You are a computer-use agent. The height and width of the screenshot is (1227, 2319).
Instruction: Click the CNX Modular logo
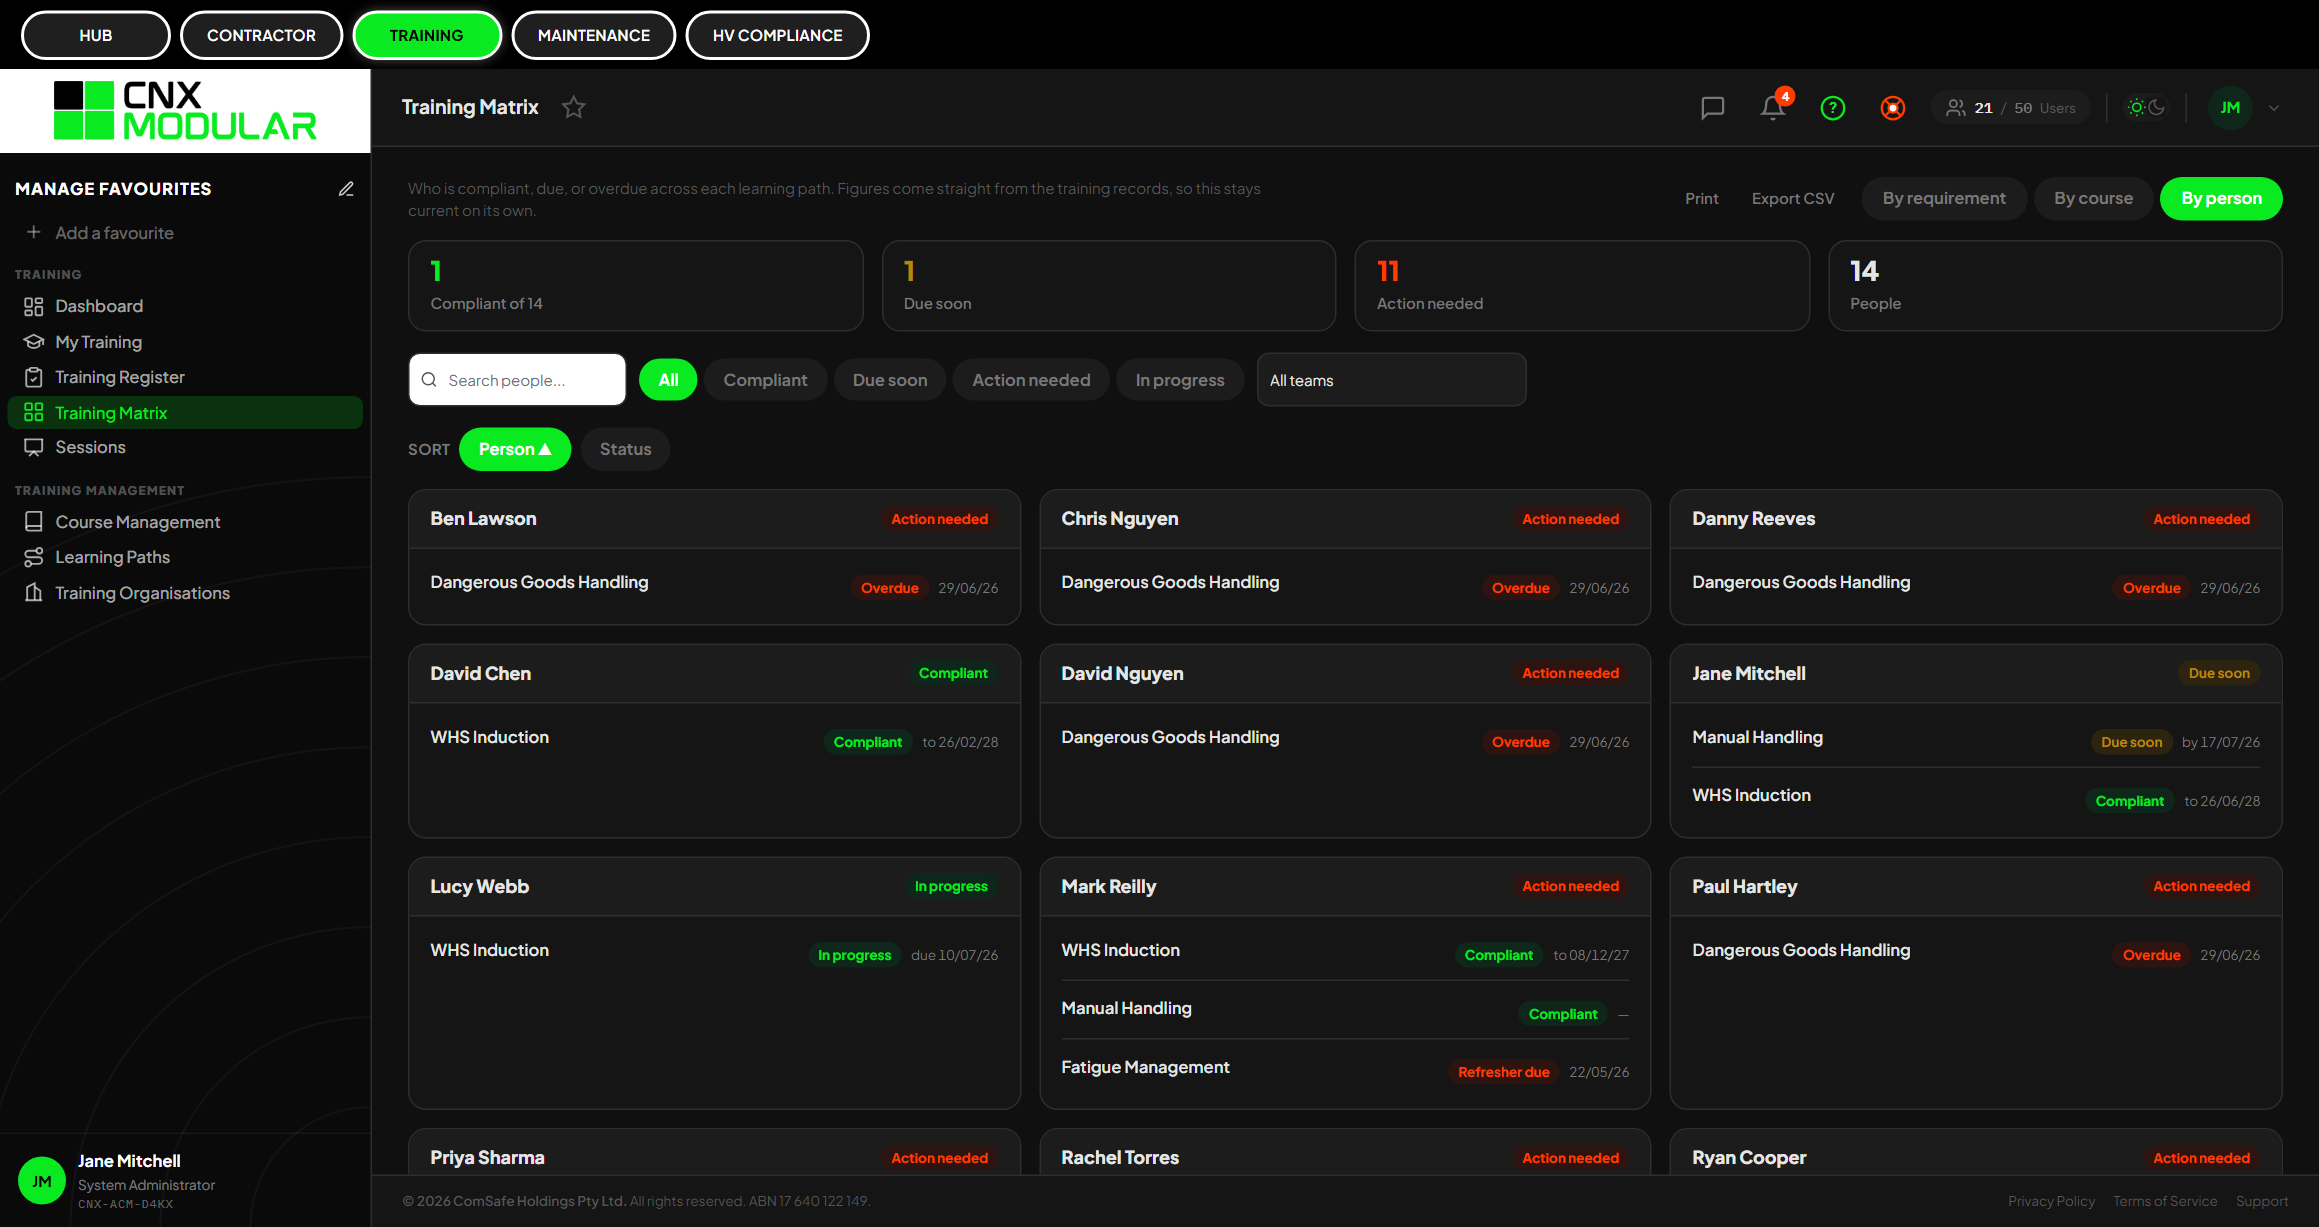coord(185,111)
